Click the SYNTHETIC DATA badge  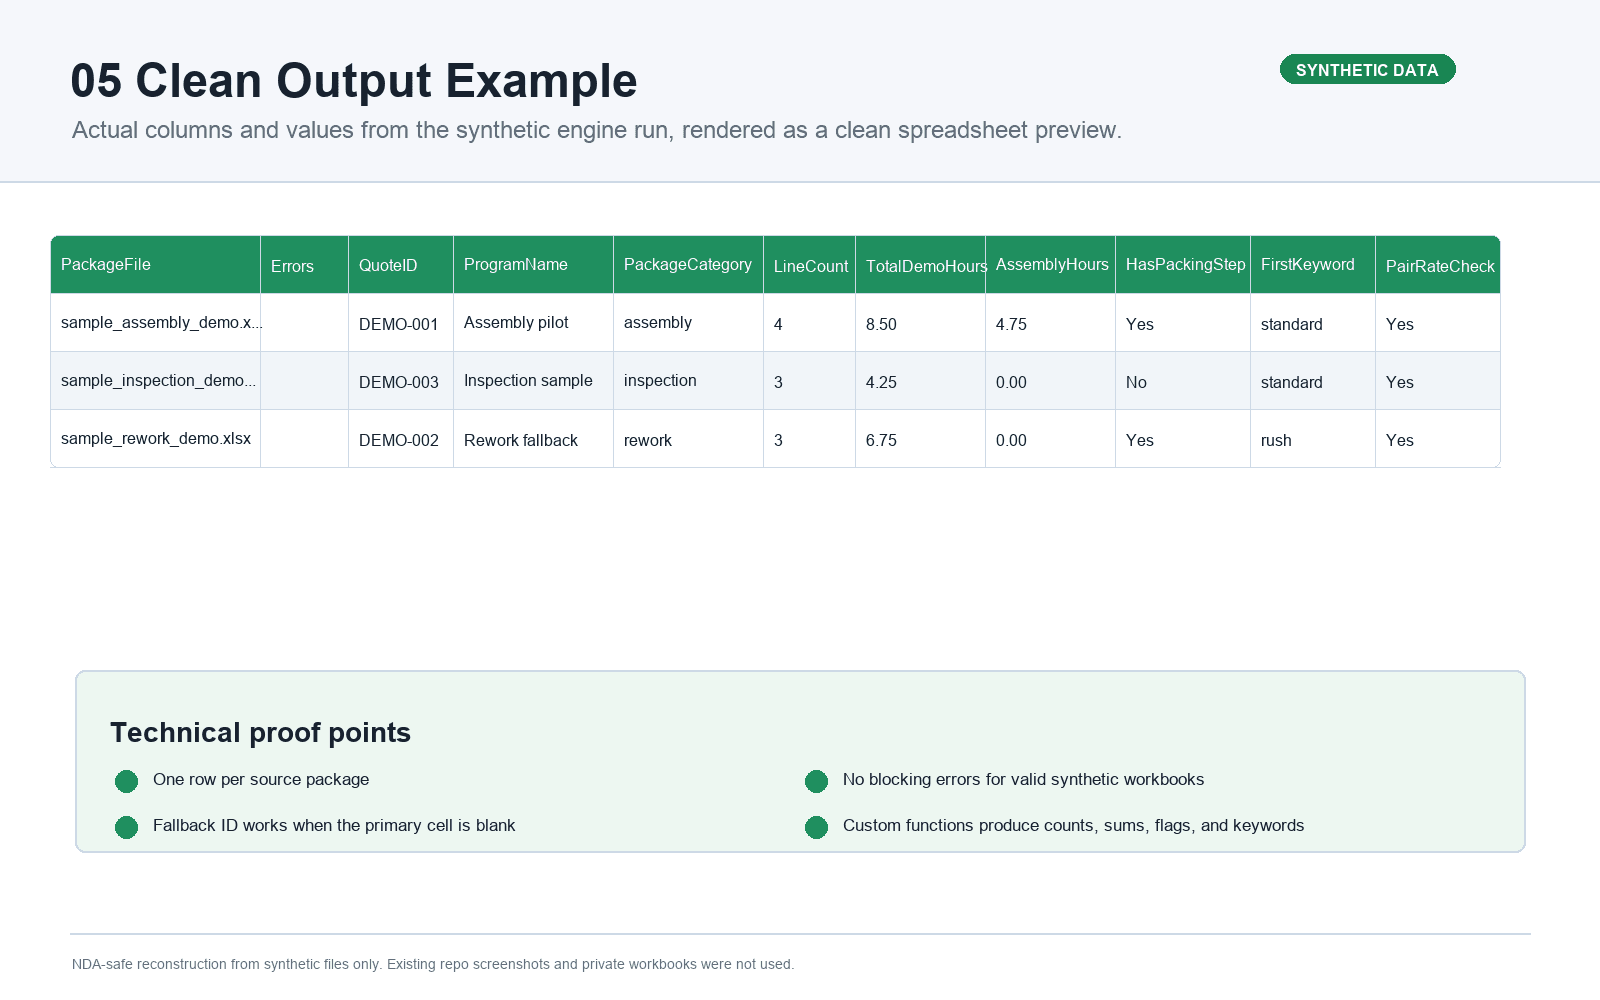click(x=1367, y=69)
